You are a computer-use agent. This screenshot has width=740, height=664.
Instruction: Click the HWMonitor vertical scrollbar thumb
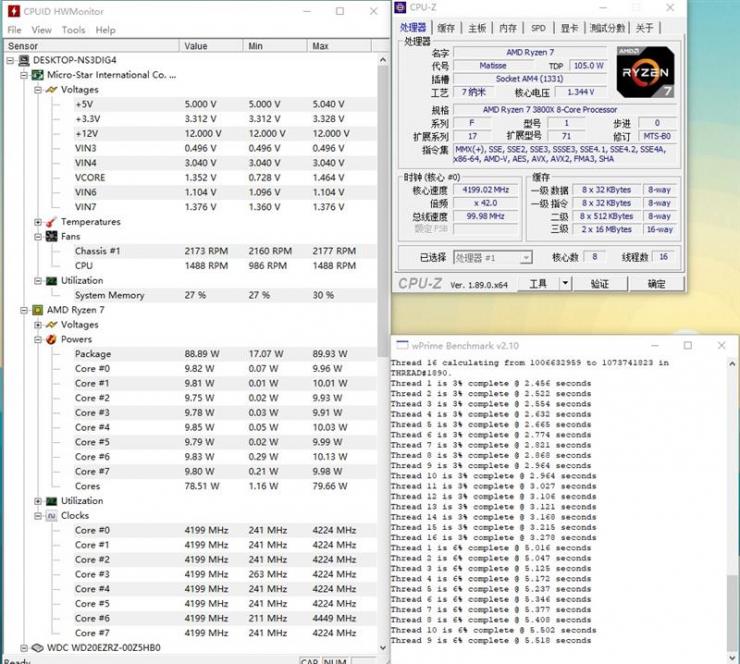383,211
